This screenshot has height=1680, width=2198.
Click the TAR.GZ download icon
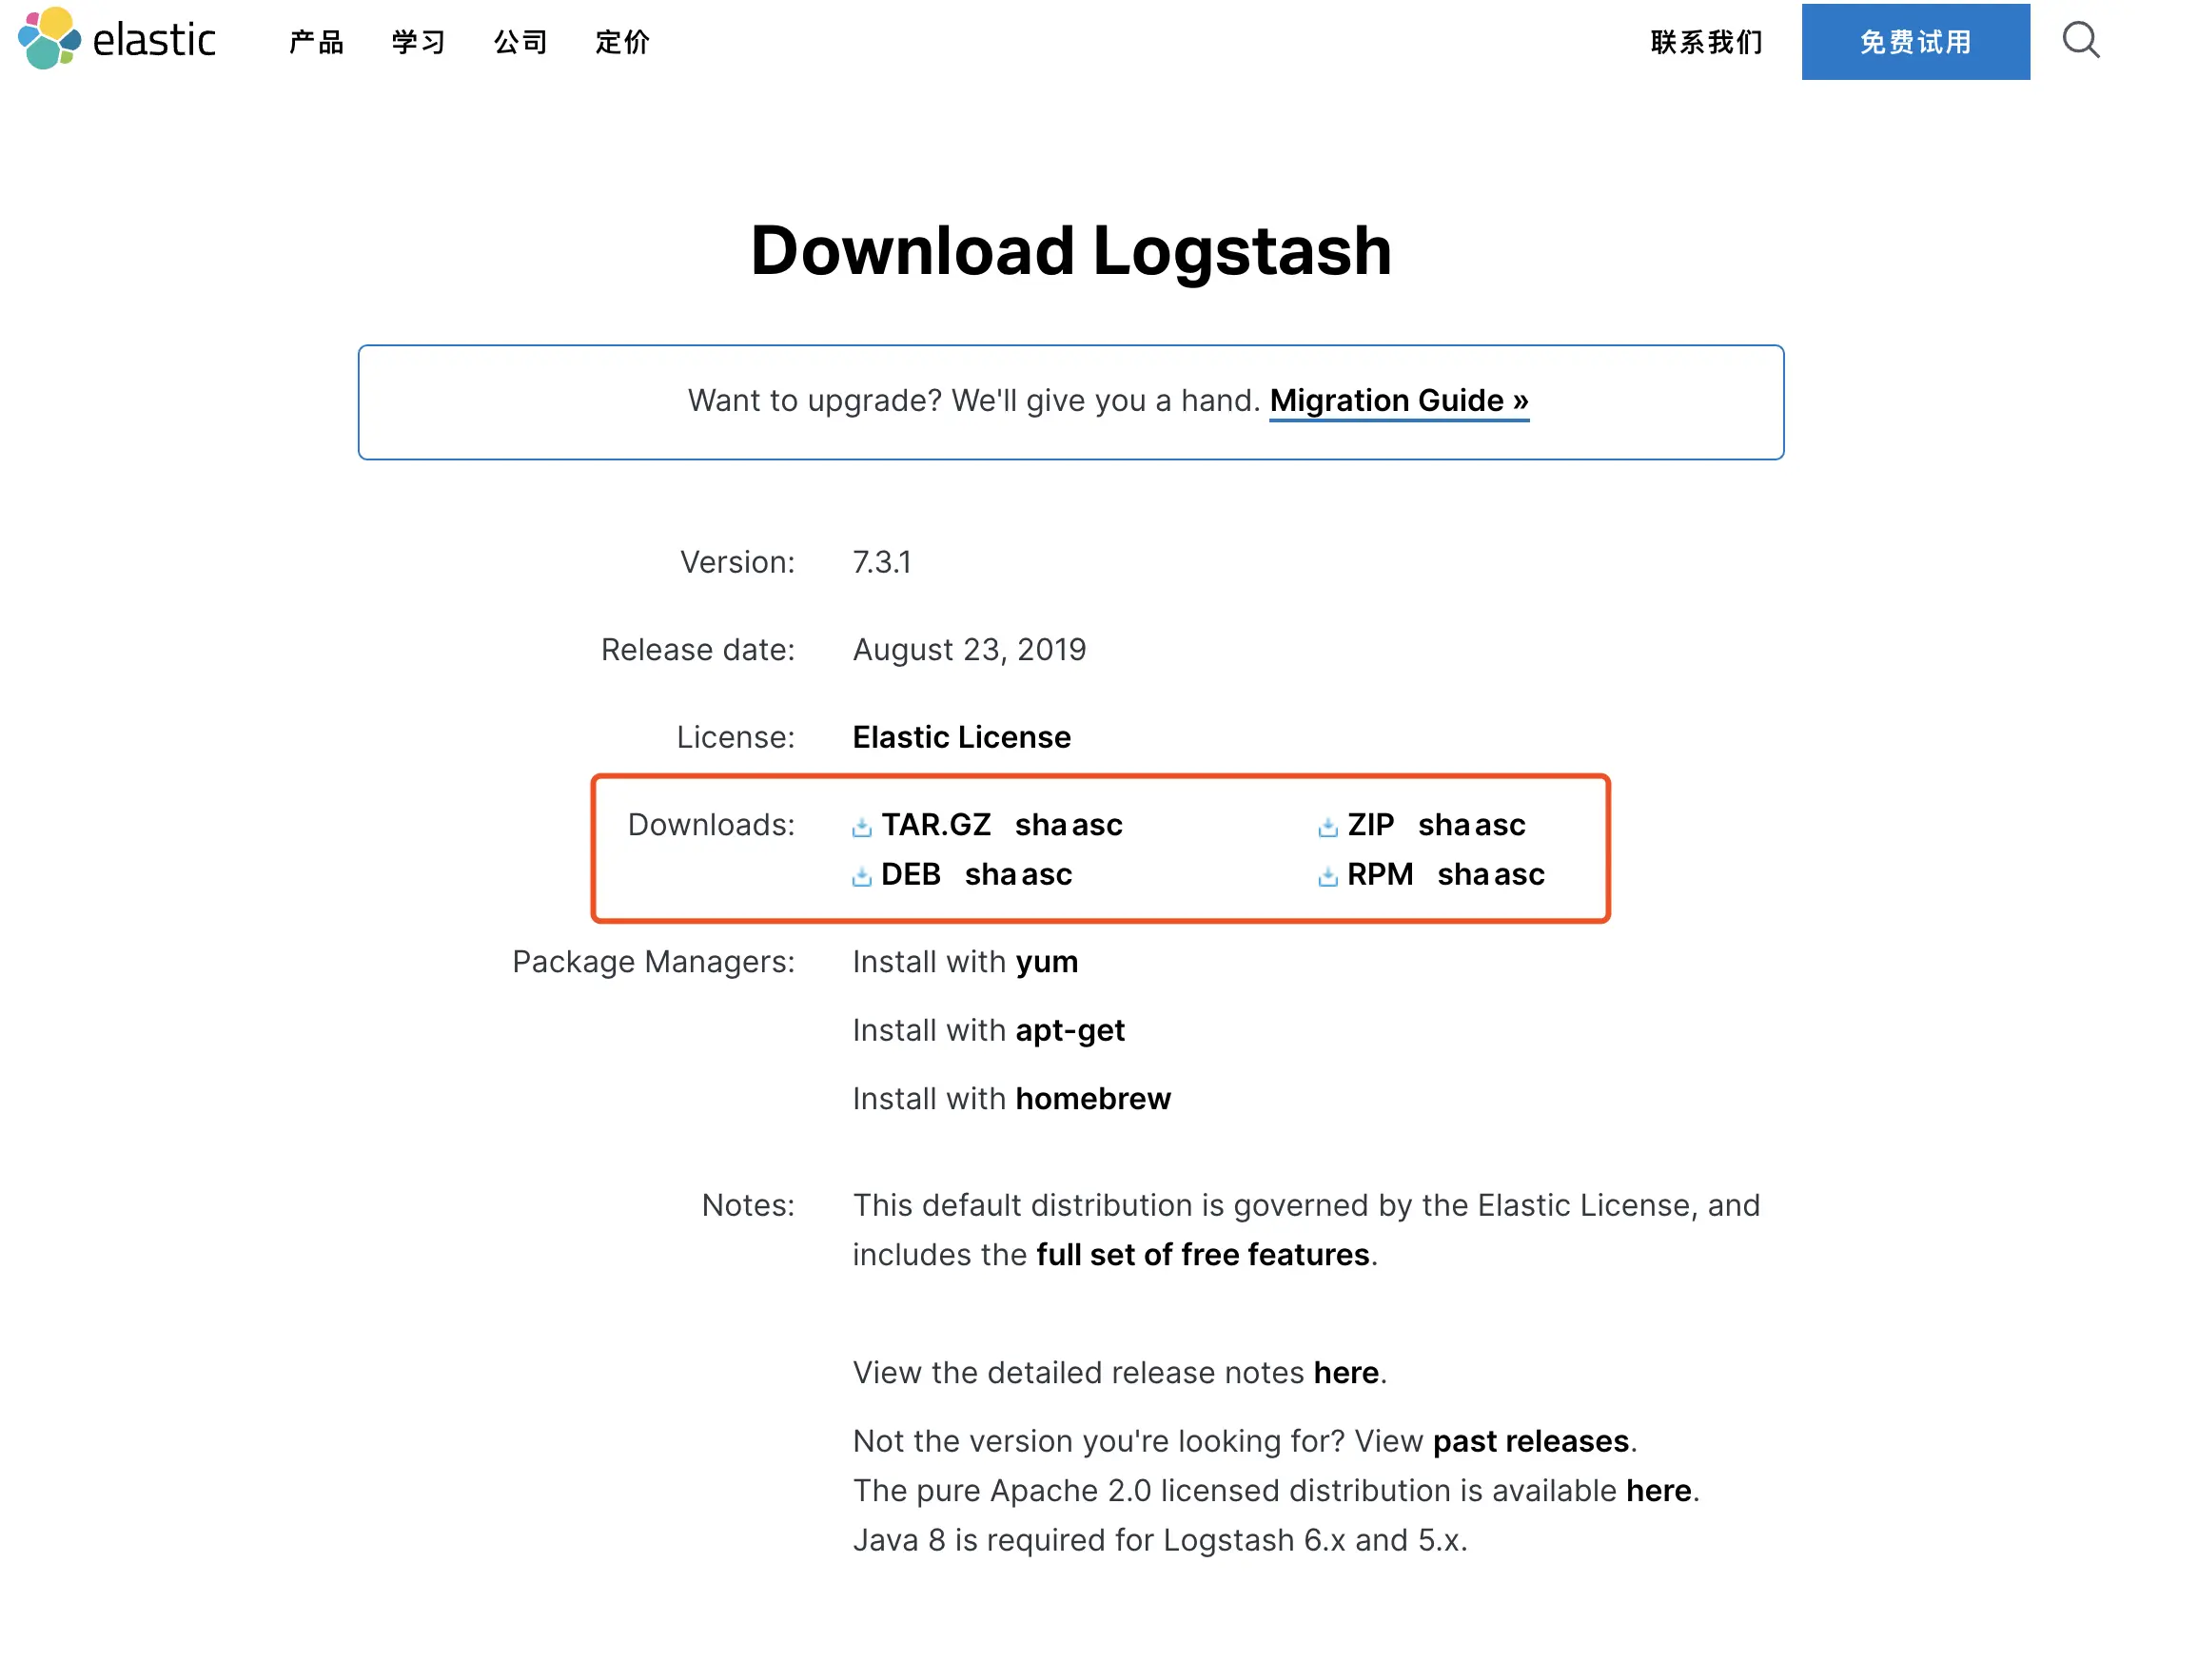click(x=862, y=827)
